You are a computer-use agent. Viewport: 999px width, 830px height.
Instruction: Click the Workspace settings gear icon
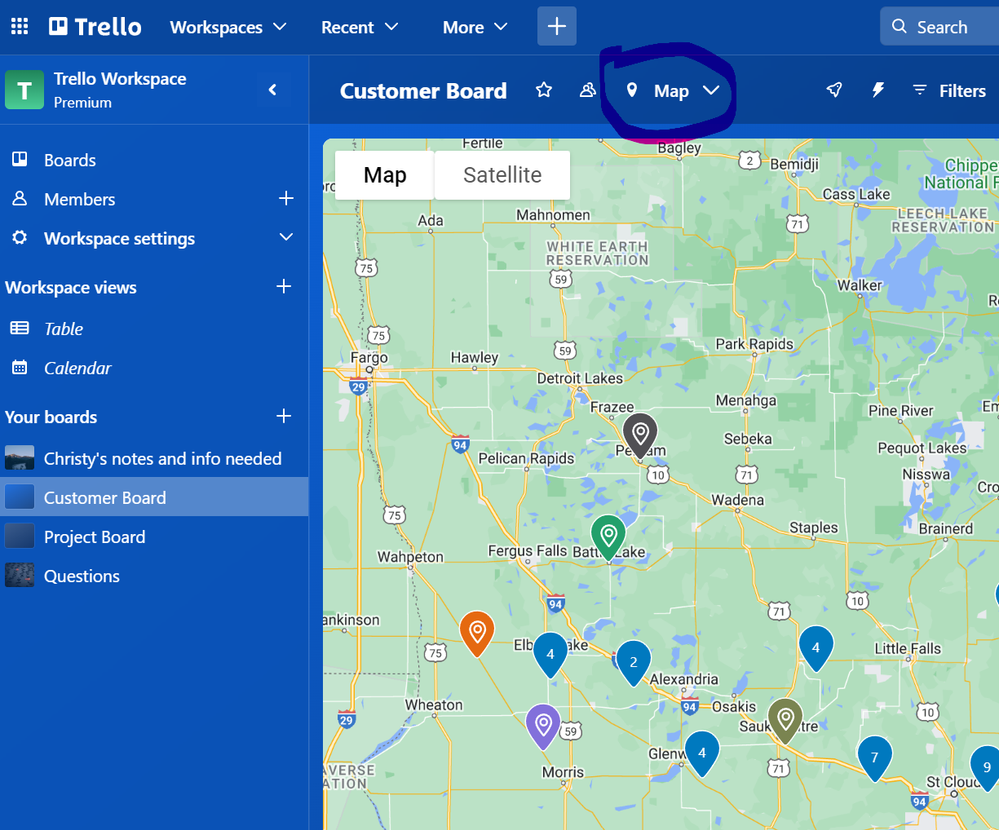click(20, 238)
